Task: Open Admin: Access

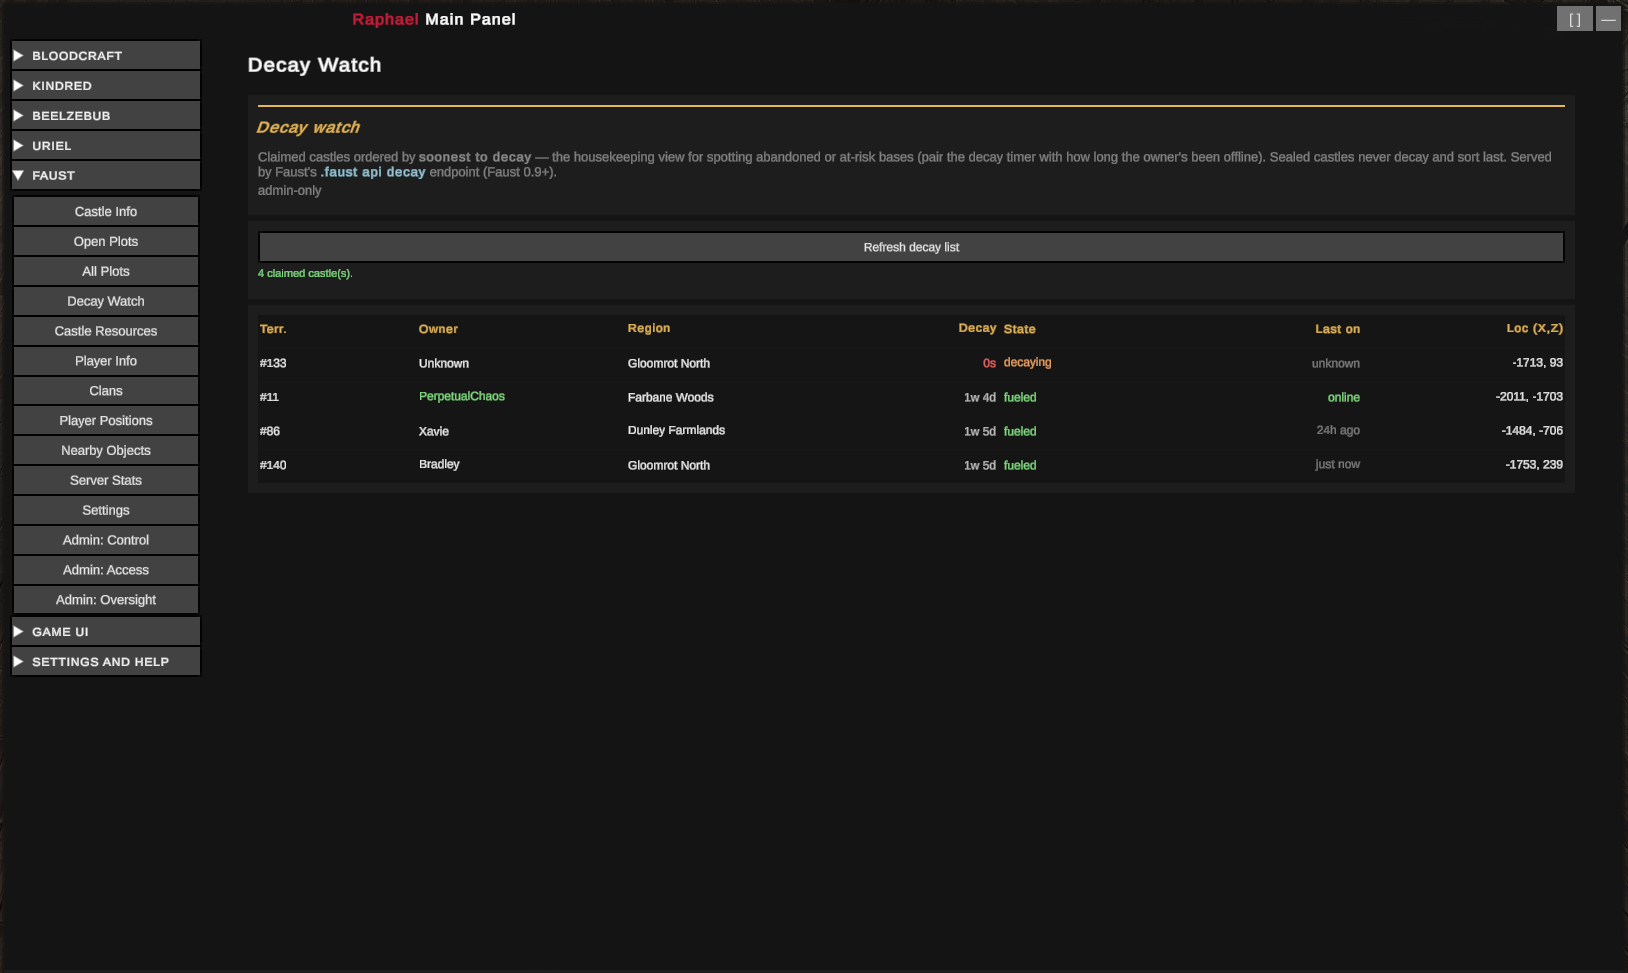Action: pyautogui.click(x=106, y=570)
